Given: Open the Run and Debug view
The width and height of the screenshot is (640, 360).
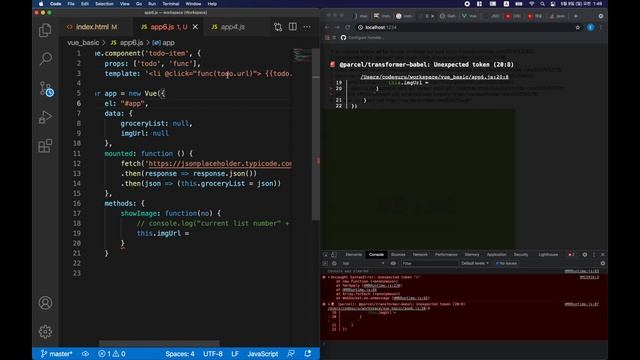Looking at the screenshot, I should coord(45,117).
